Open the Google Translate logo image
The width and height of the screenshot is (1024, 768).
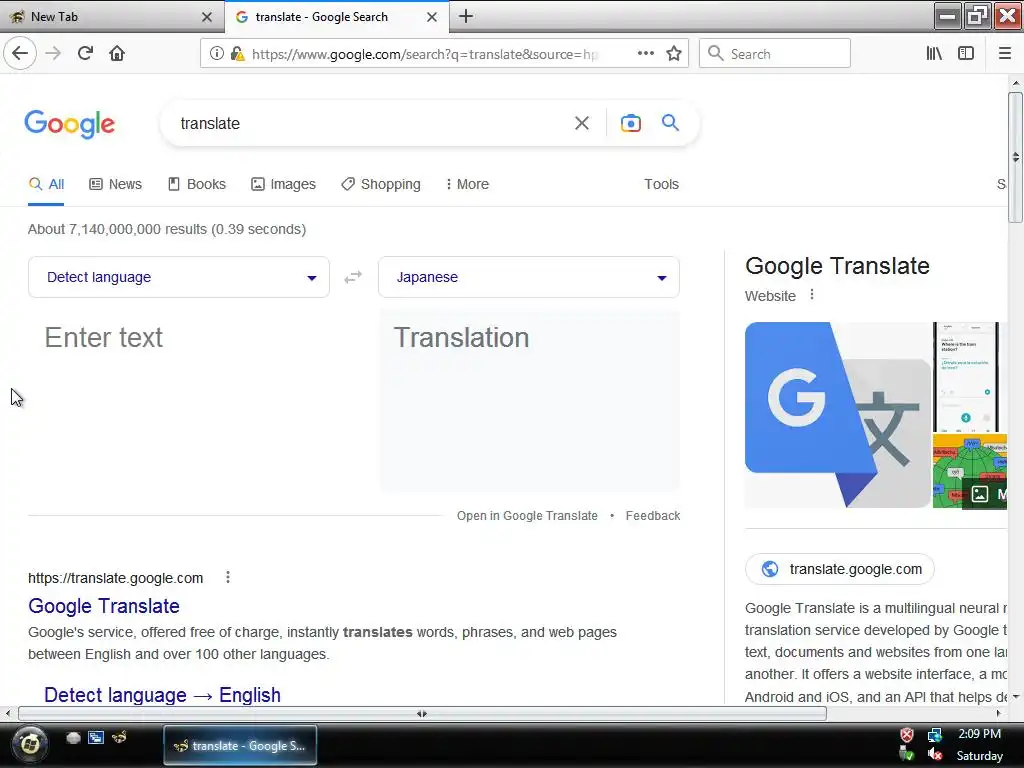837,415
